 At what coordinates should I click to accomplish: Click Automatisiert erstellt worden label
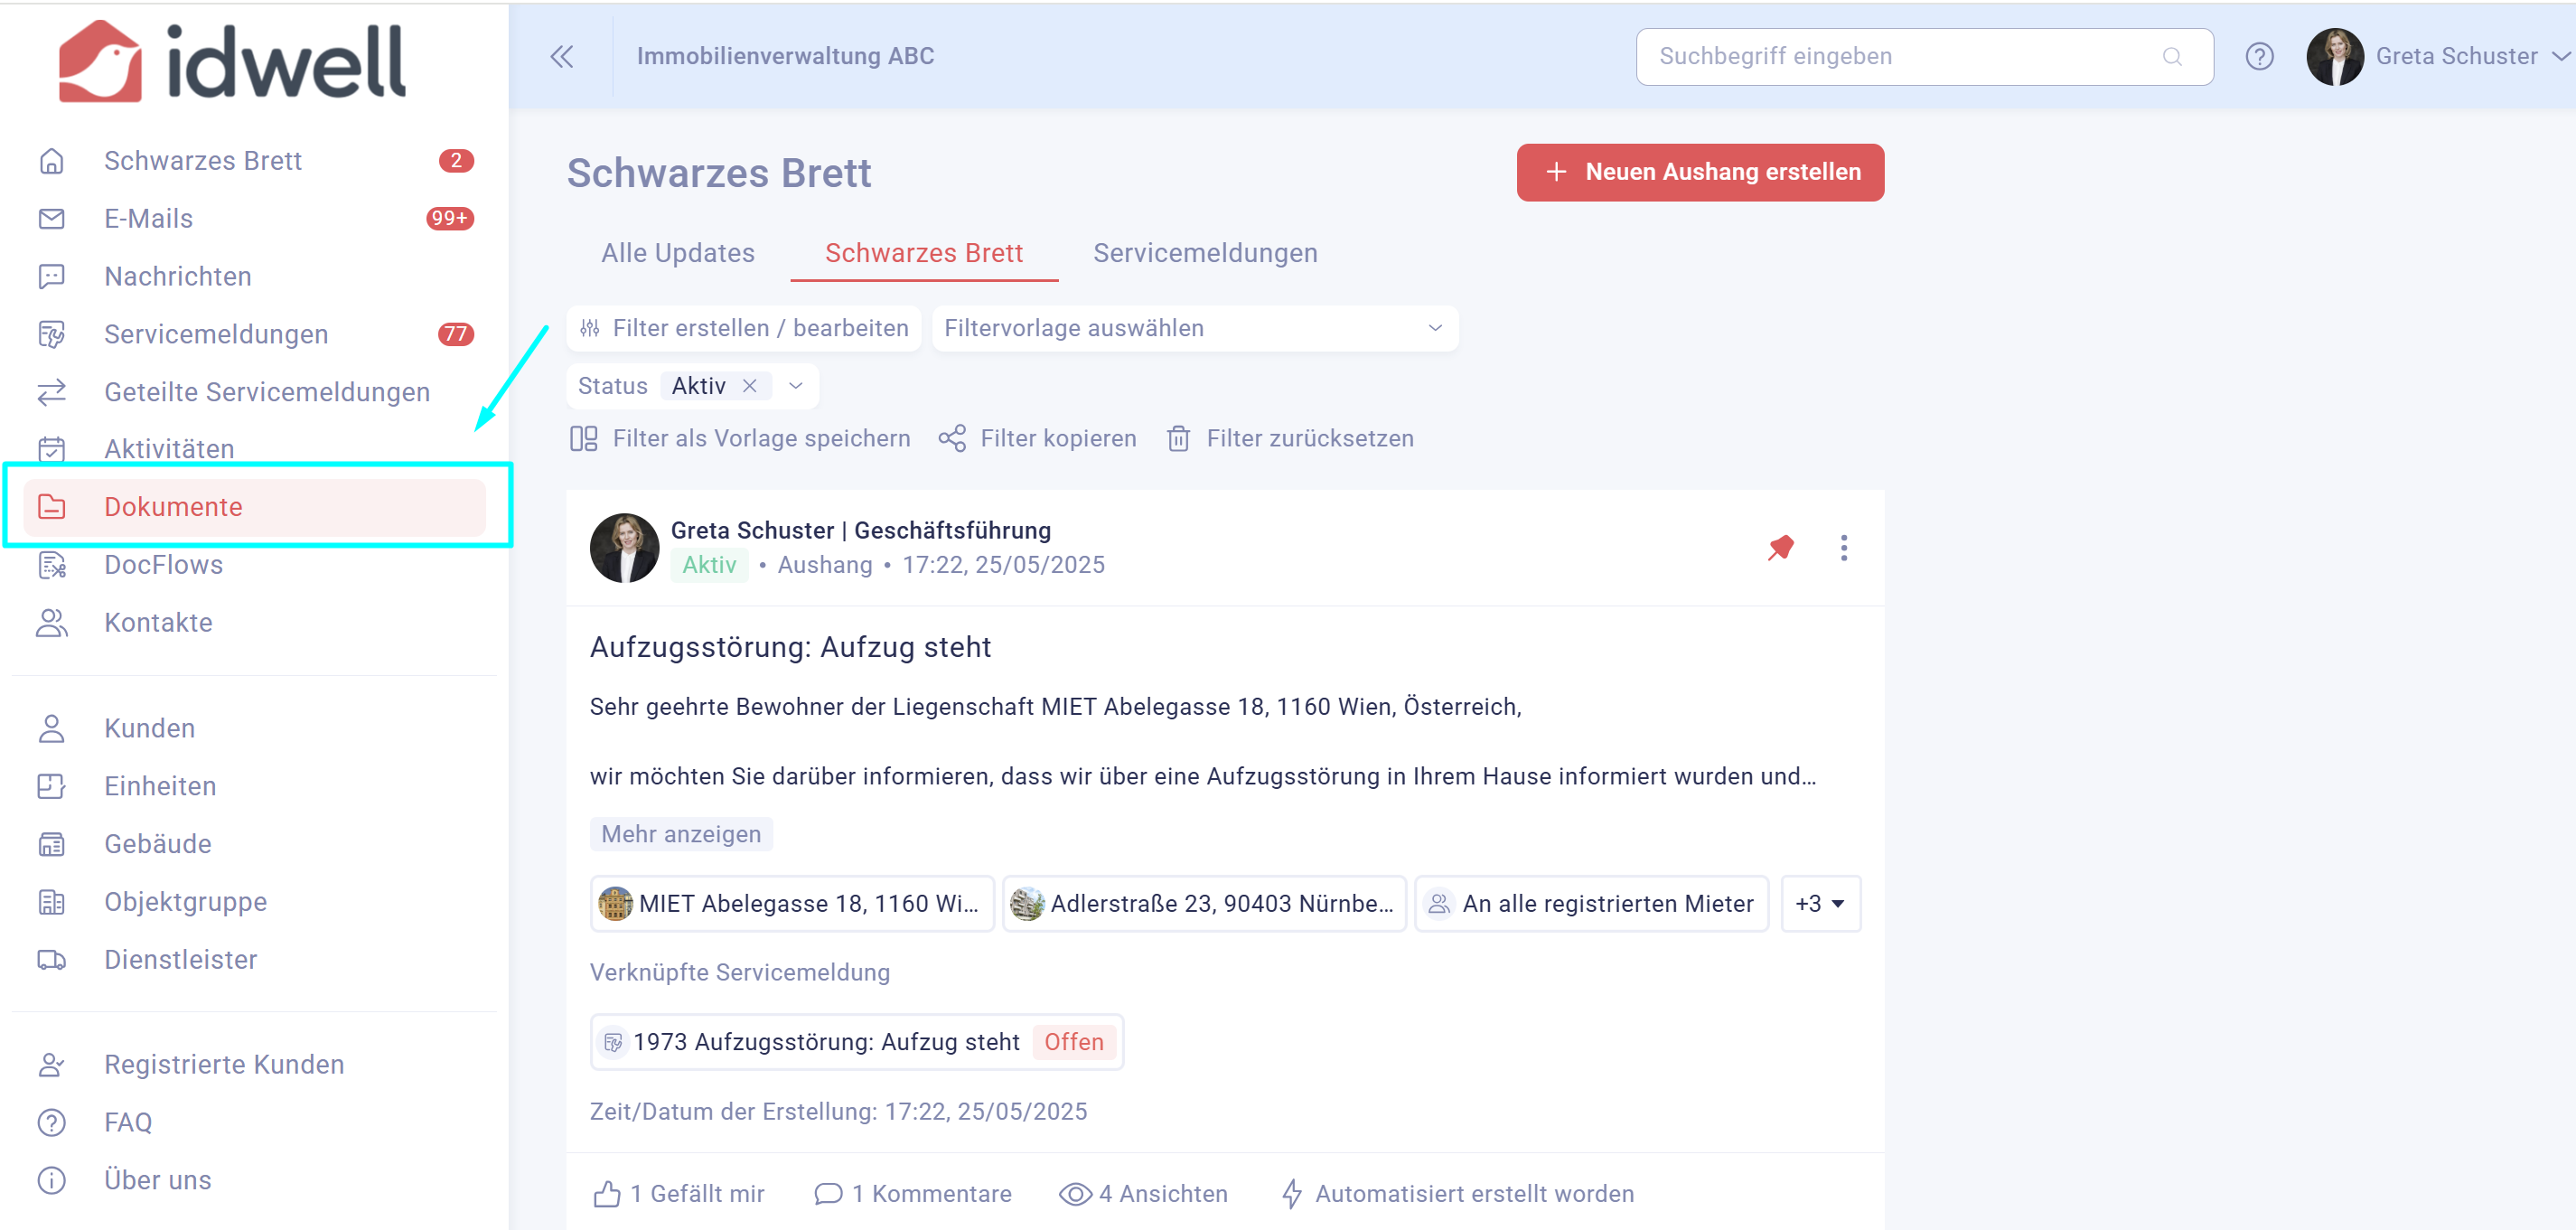click(1458, 1193)
